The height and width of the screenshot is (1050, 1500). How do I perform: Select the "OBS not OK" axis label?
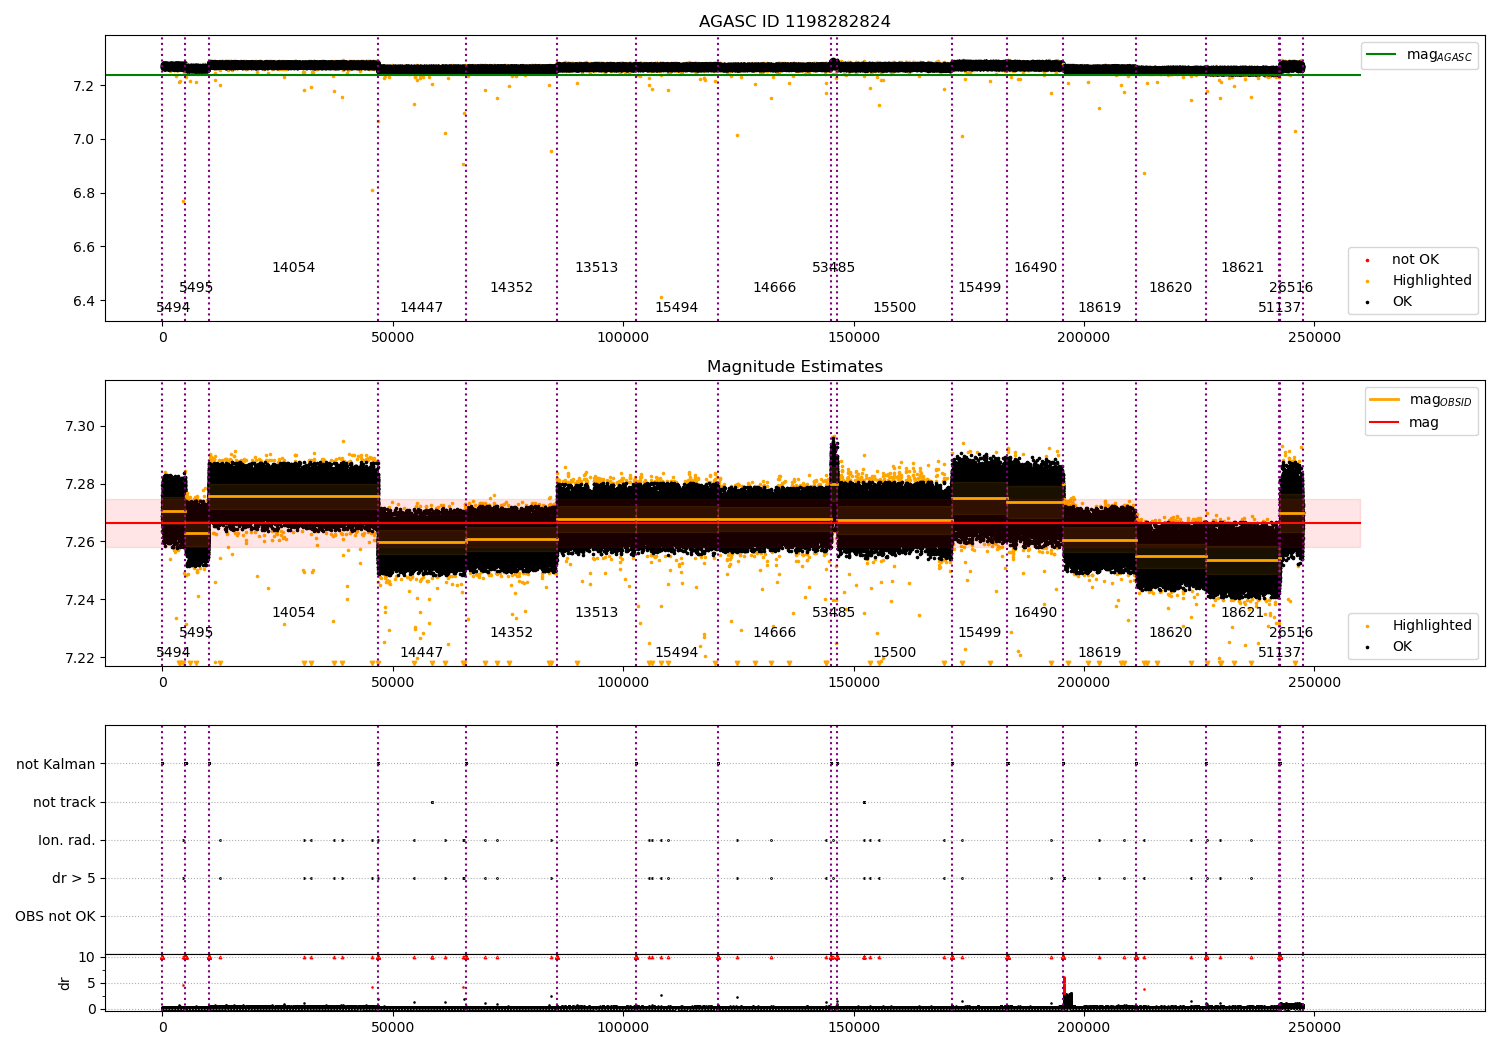coord(55,917)
